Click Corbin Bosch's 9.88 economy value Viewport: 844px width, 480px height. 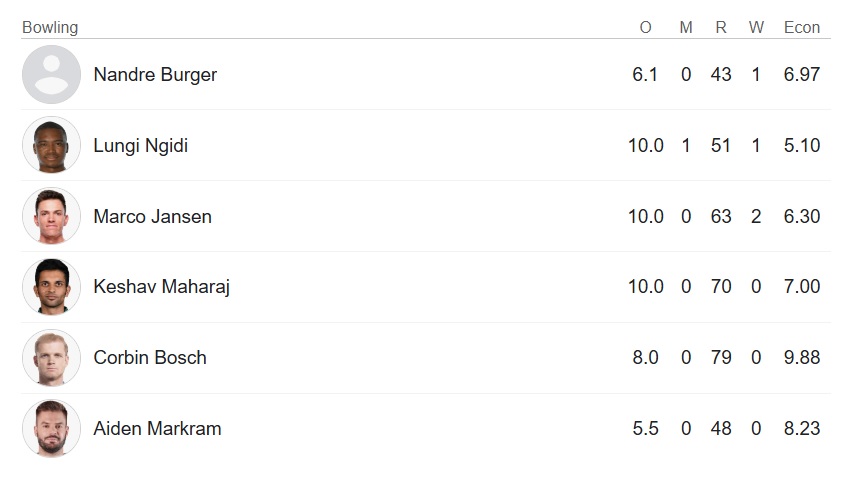(x=802, y=358)
